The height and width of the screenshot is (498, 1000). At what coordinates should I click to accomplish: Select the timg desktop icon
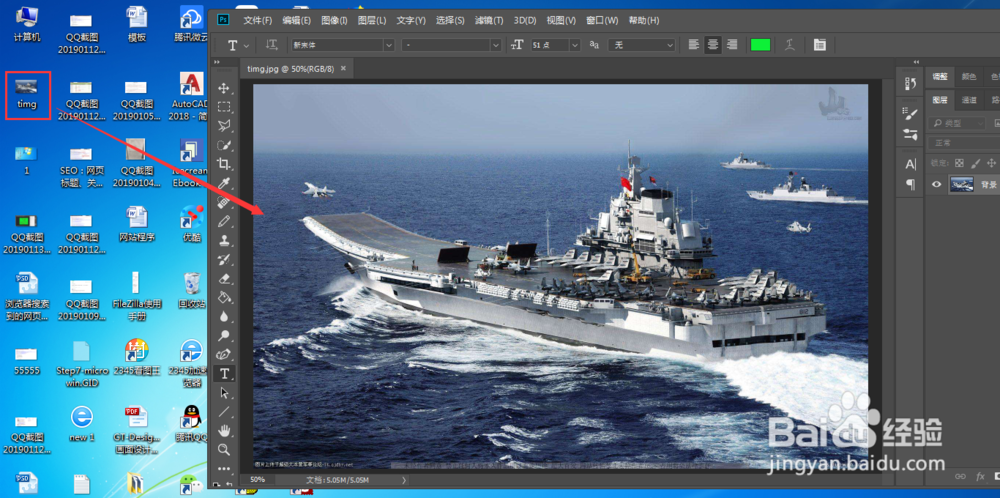click(27, 93)
